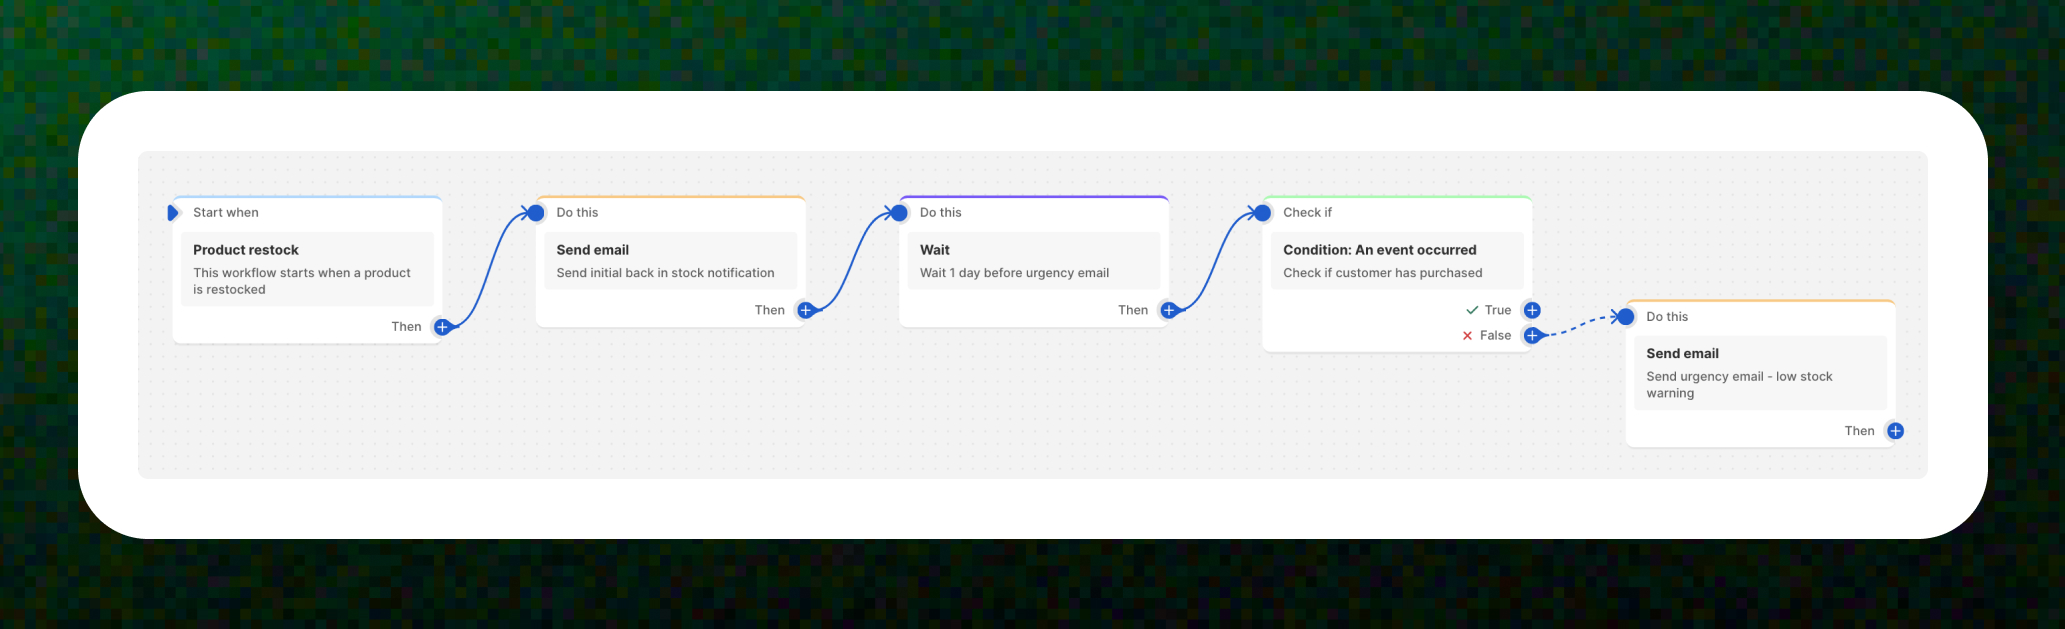
Task: Open the Product restock trigger card
Action: click(307, 269)
